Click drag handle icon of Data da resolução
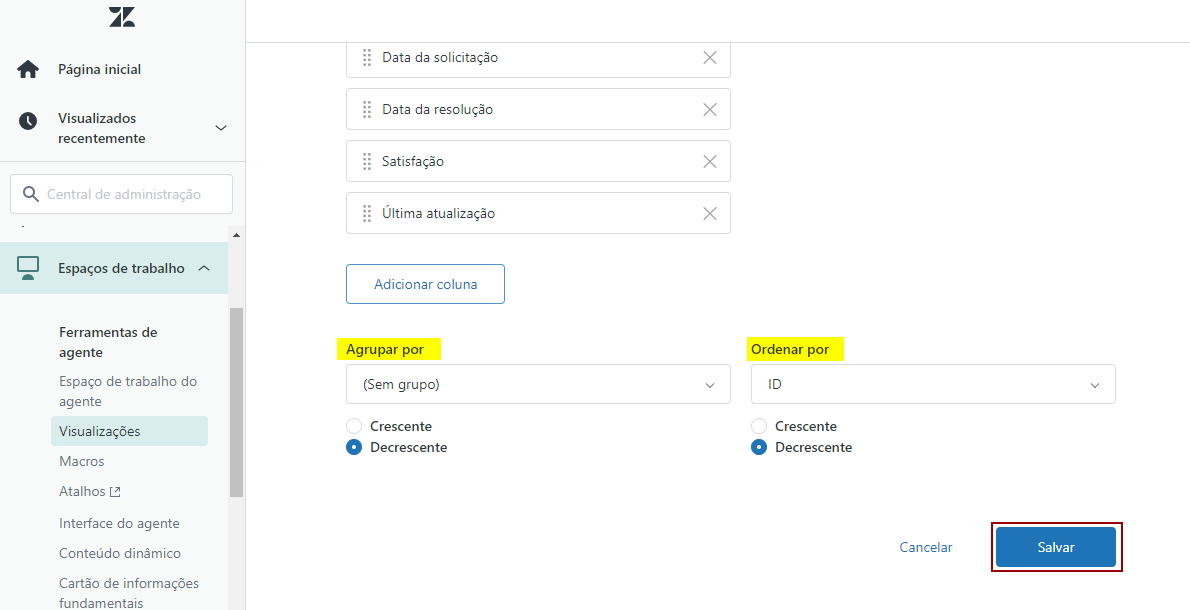Screen dimensions: 1190x610 click(367, 110)
